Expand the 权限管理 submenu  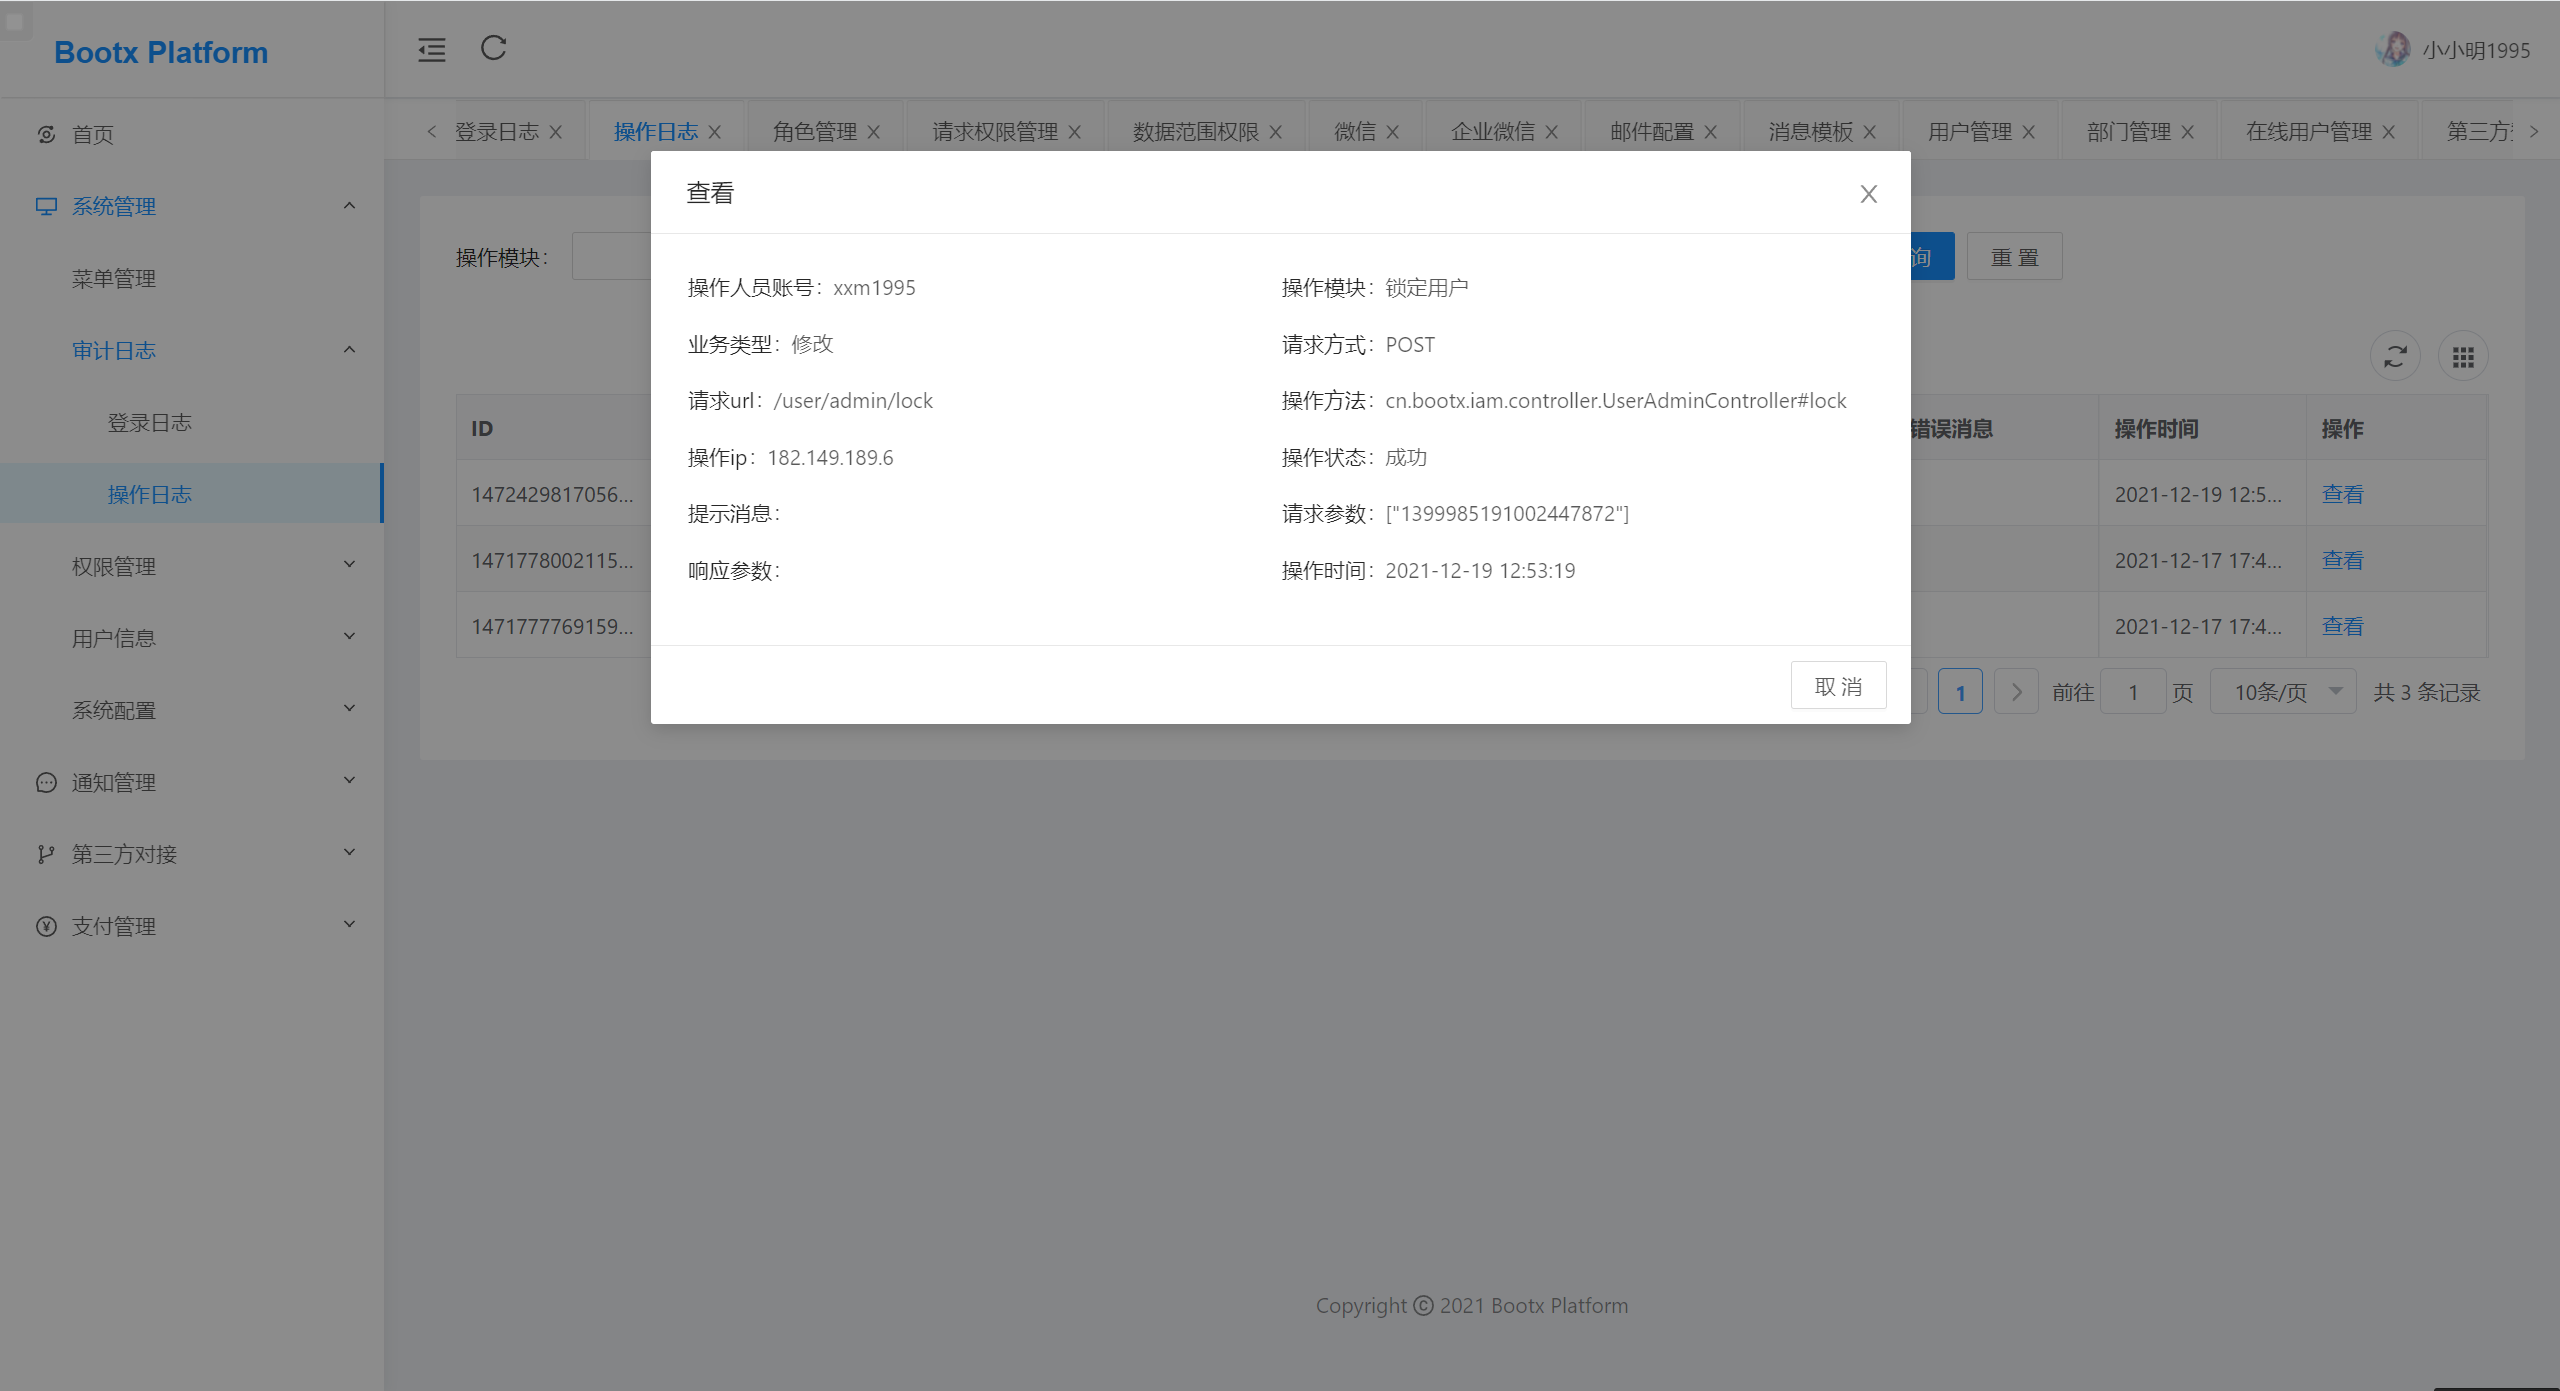[349, 564]
